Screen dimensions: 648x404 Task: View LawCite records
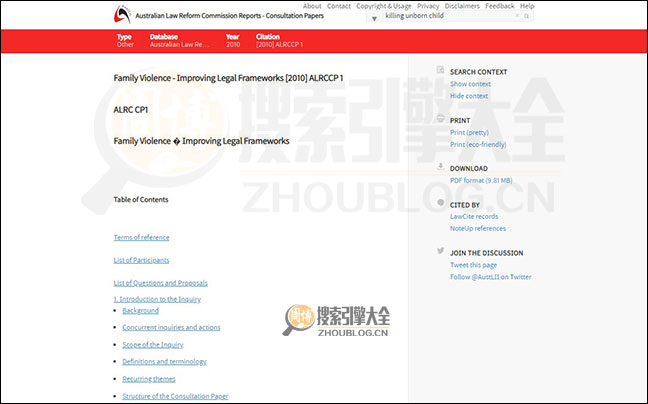click(x=474, y=216)
